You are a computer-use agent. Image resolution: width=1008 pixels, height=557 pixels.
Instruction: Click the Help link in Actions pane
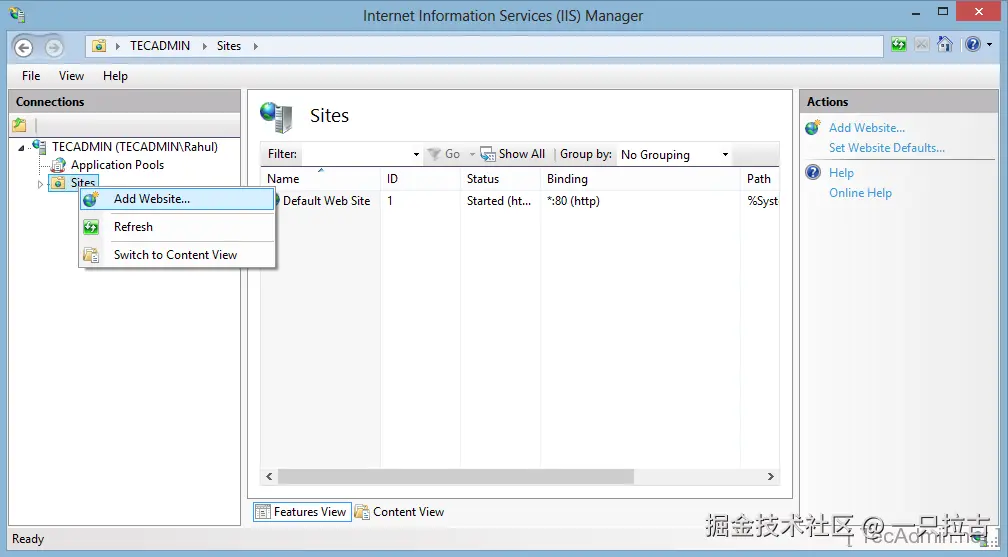tap(841, 173)
